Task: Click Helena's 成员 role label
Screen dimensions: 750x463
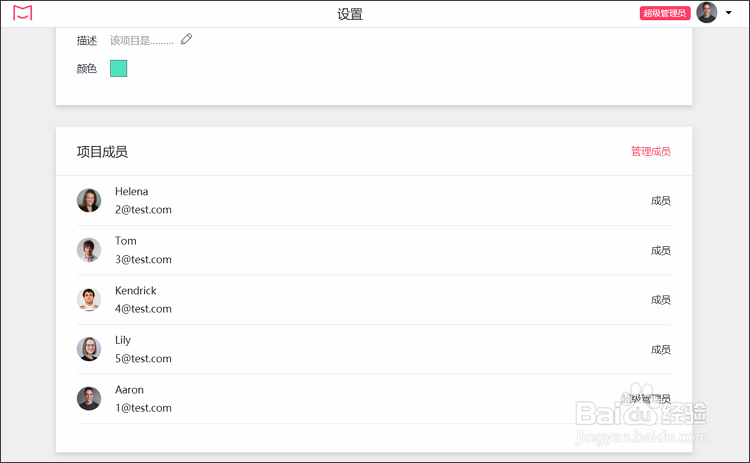Action: point(660,201)
